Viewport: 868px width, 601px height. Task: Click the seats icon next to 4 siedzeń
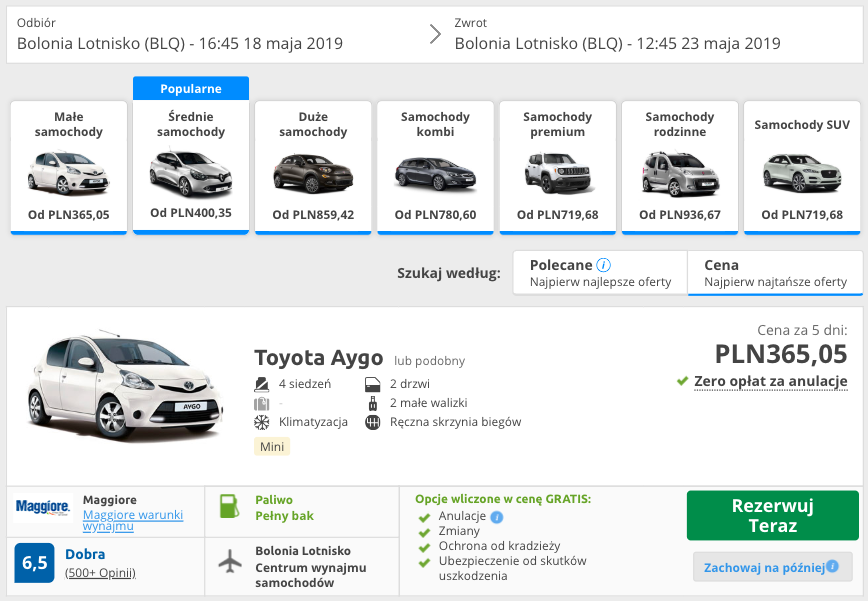pyautogui.click(x=261, y=384)
